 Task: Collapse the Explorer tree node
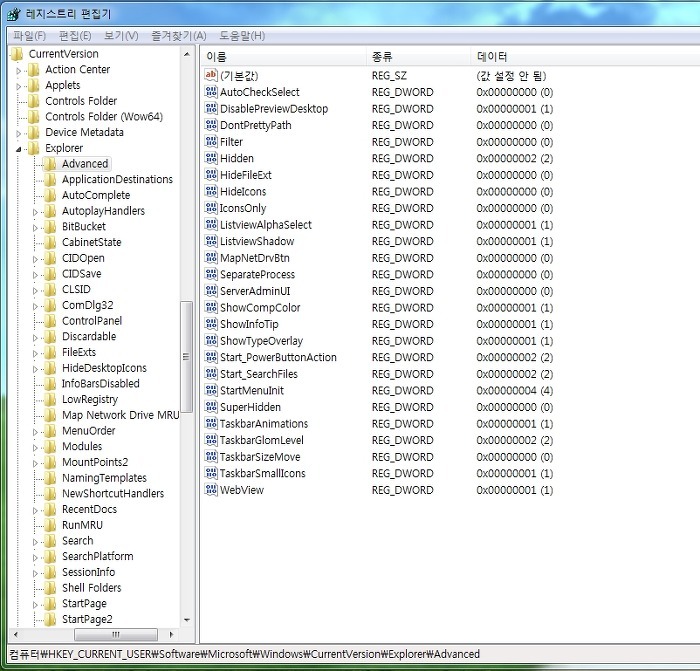[19, 149]
